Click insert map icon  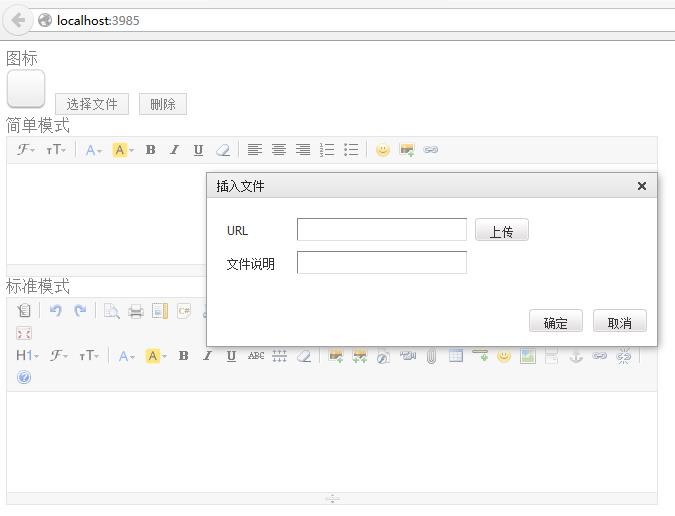click(528, 356)
